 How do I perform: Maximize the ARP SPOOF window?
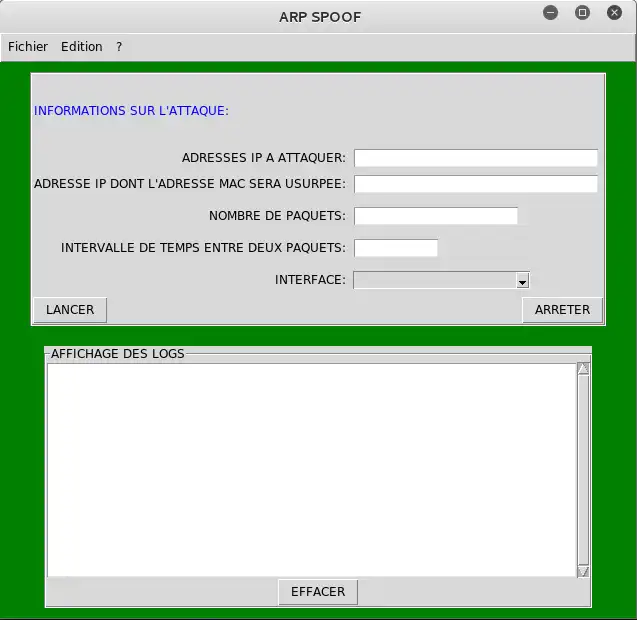coord(583,13)
